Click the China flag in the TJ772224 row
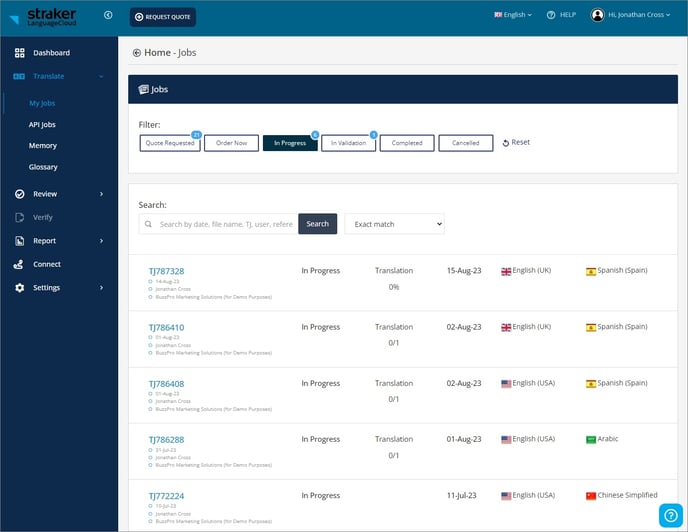This screenshot has height=532, width=688. 591,496
